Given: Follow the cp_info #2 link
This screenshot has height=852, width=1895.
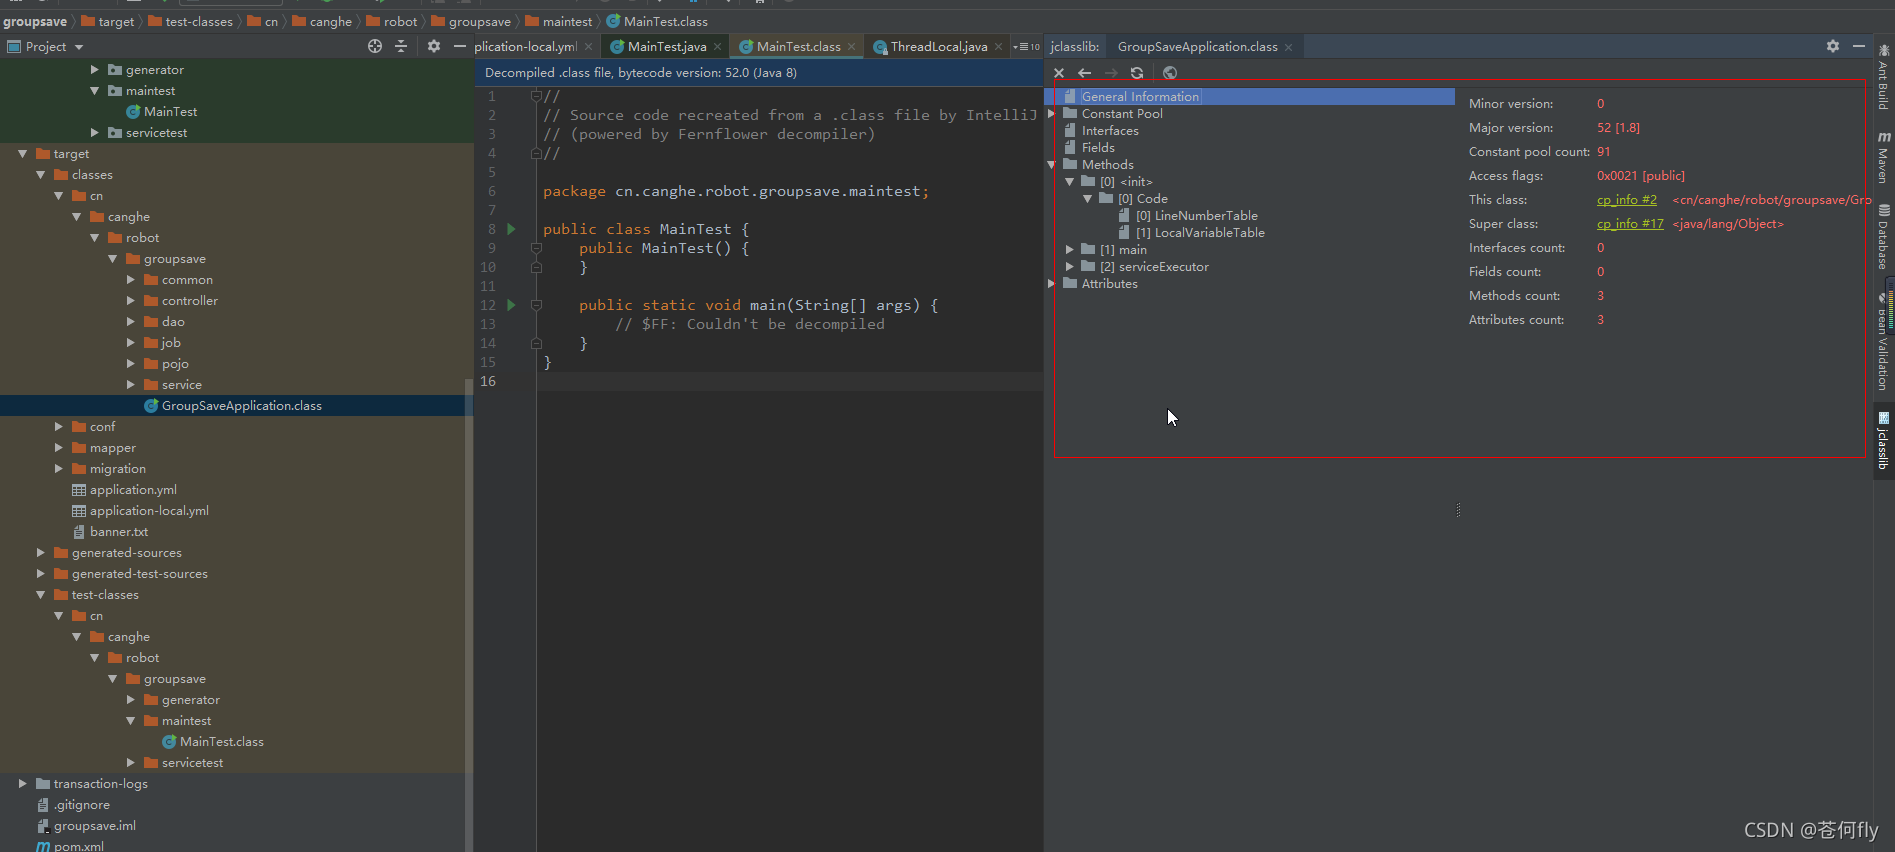Looking at the screenshot, I should (1626, 200).
